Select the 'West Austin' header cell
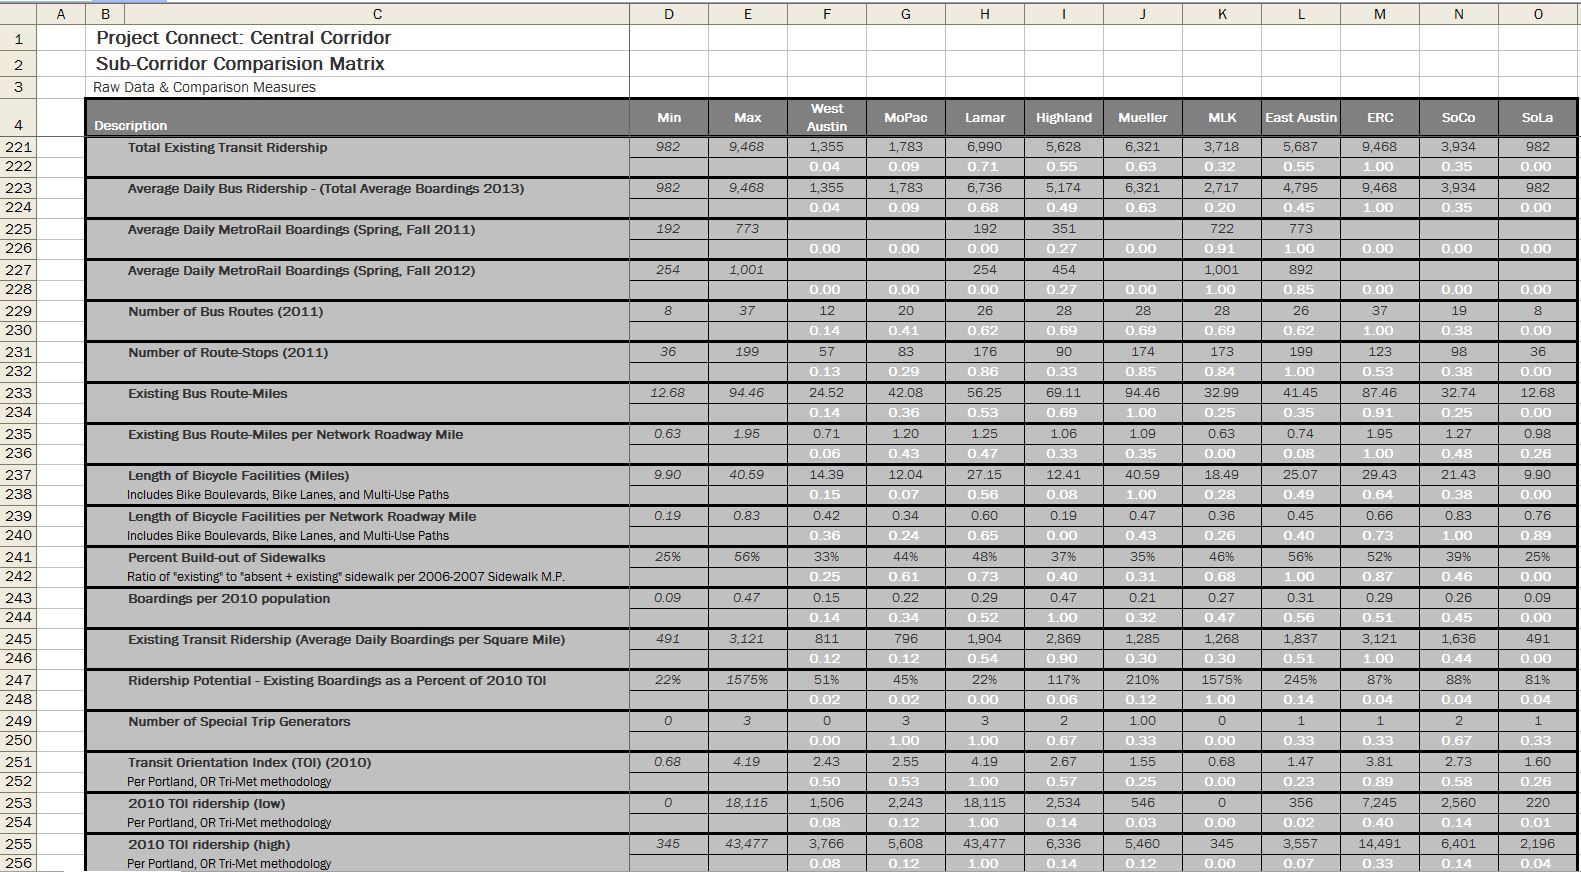The height and width of the screenshot is (872, 1581). pyautogui.click(x=826, y=117)
